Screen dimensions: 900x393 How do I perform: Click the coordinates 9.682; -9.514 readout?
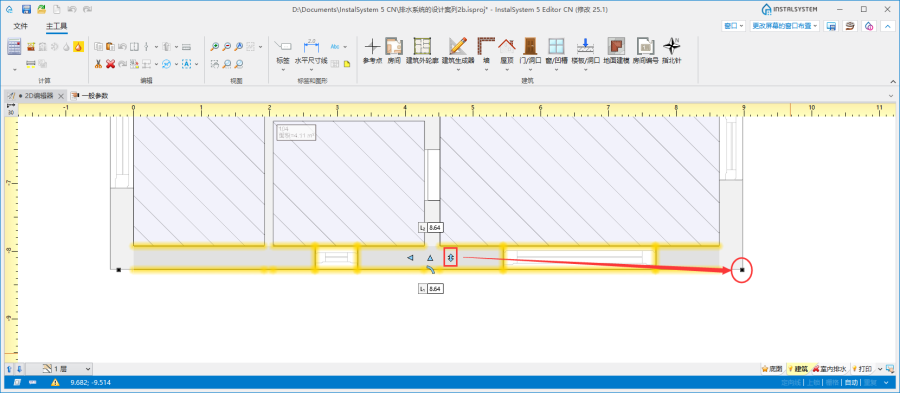coord(91,383)
